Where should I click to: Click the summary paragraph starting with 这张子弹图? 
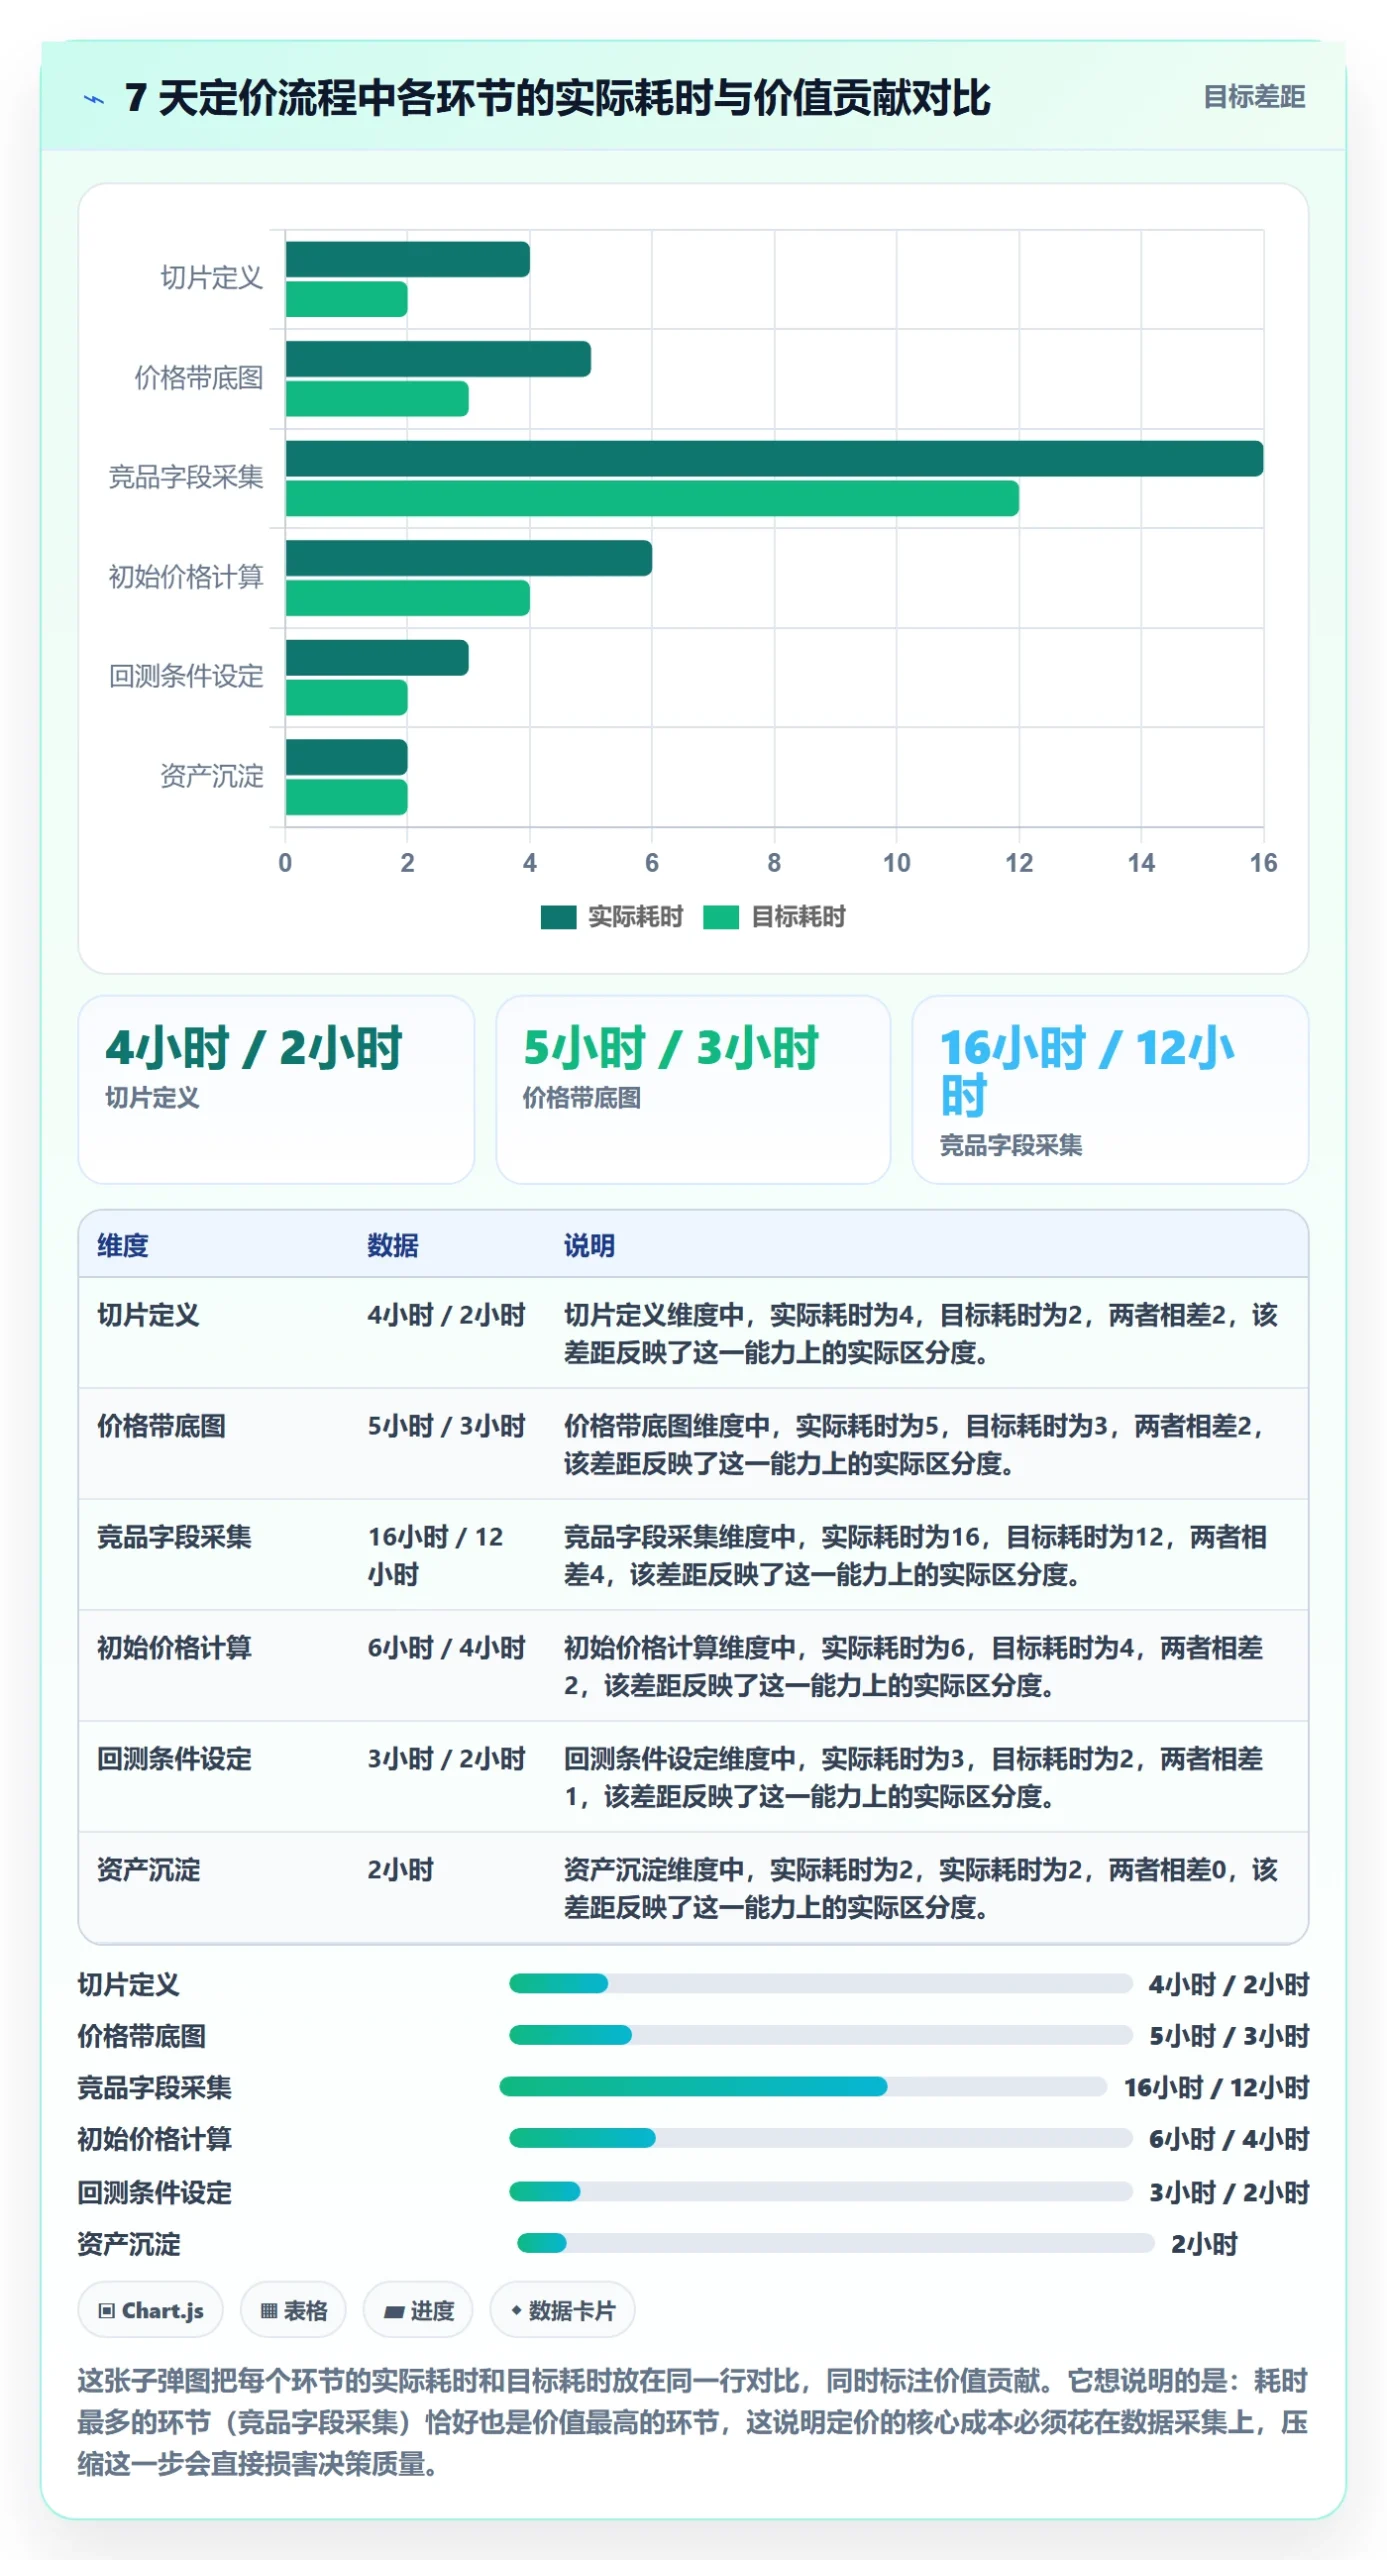[693, 2422]
